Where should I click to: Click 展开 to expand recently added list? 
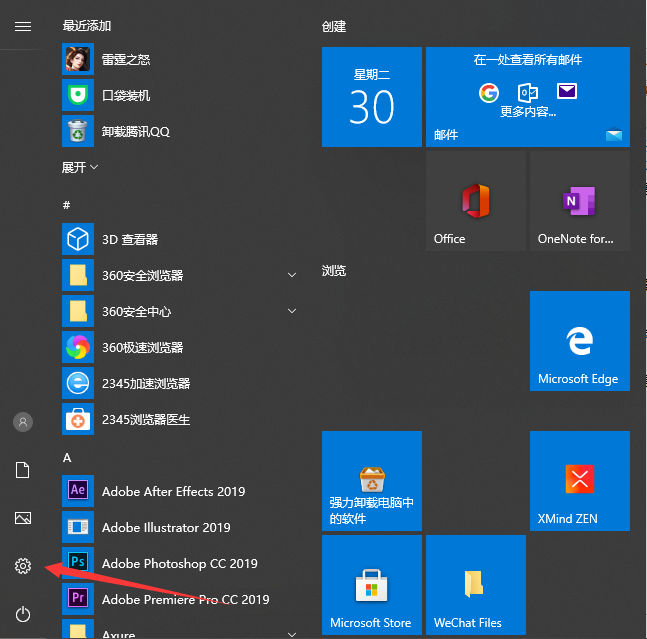pyautogui.click(x=80, y=167)
